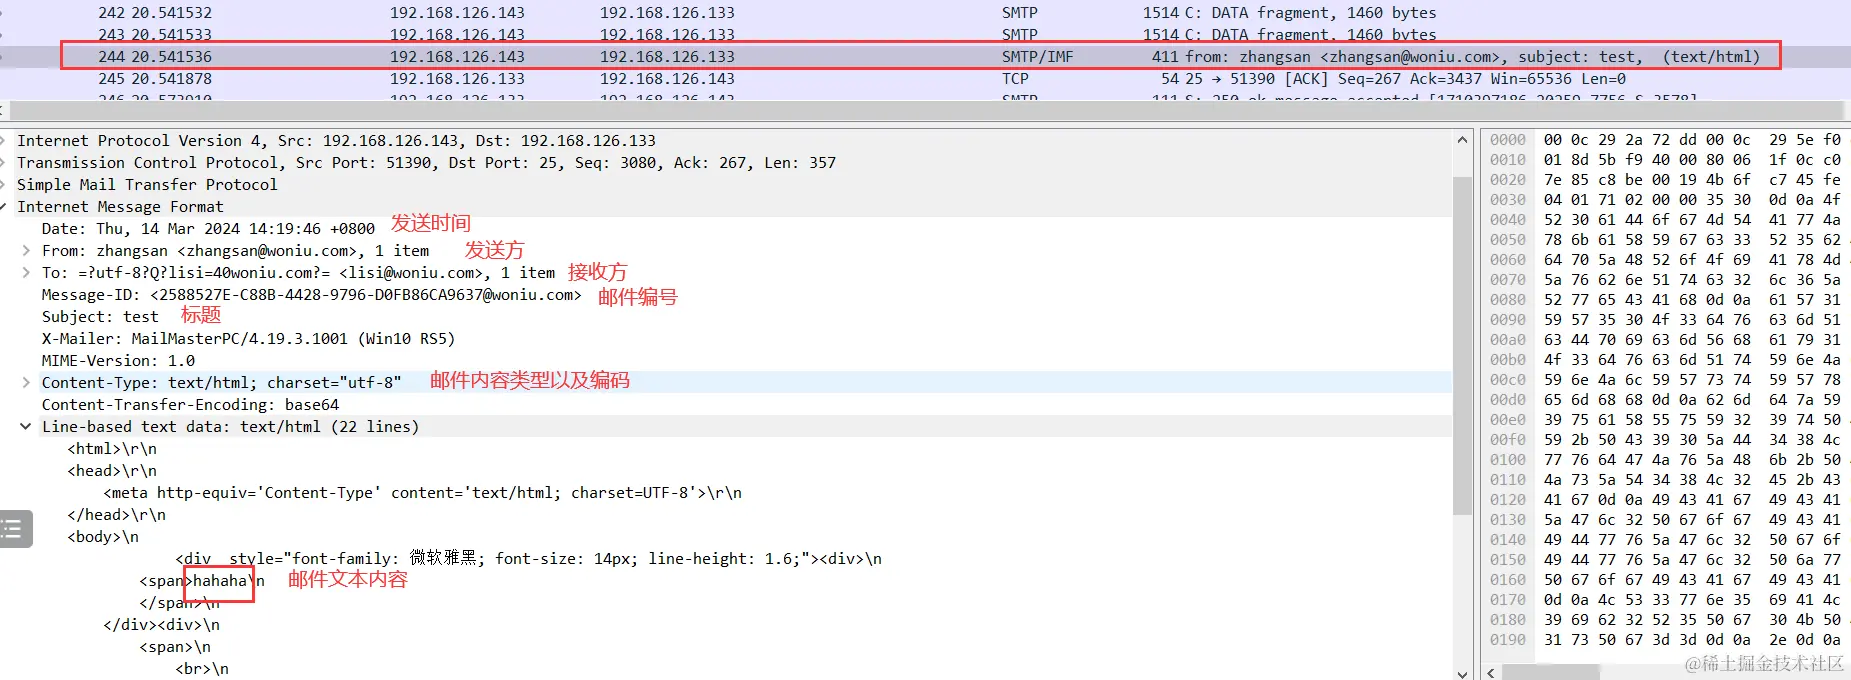Collapse the Line-based text data section
Screen dimensions: 1851x680
point(26,426)
